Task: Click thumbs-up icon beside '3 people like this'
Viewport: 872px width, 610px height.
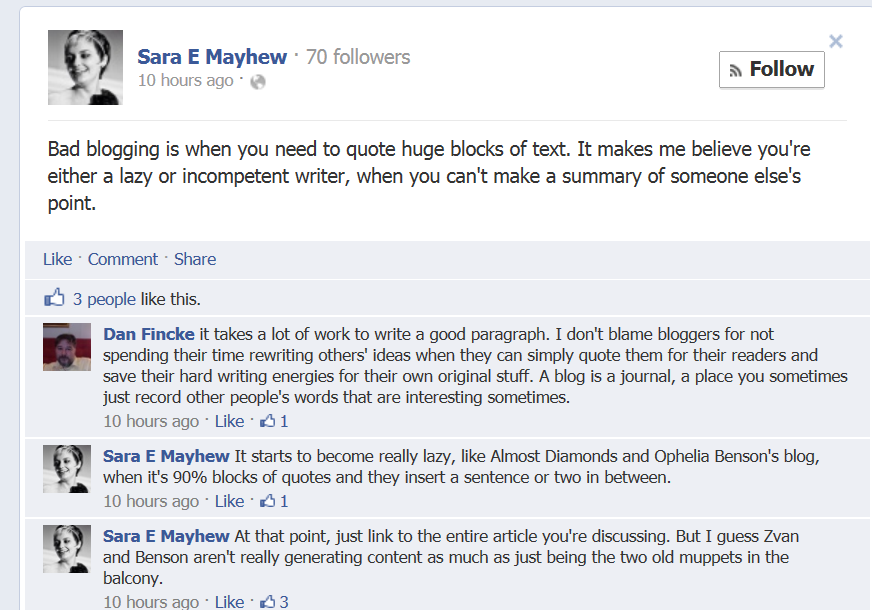Action: click(54, 298)
